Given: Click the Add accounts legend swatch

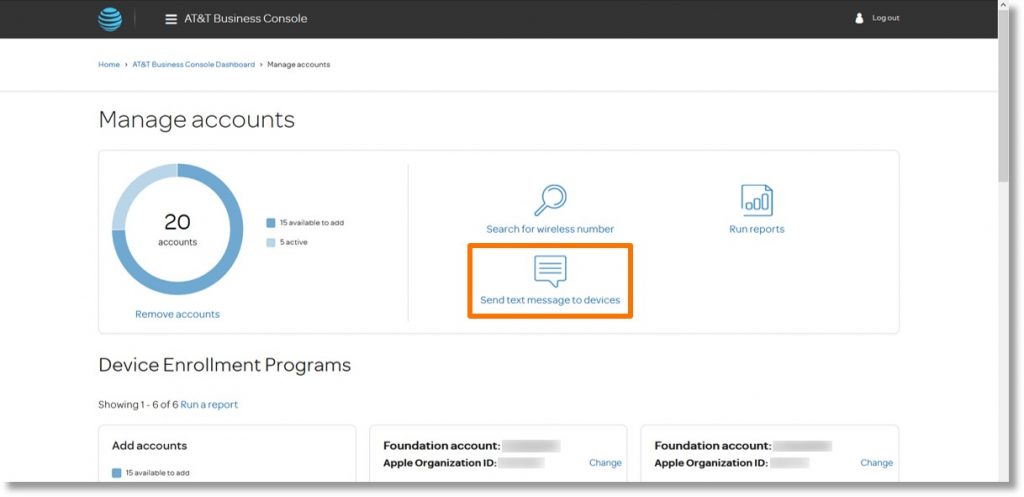Looking at the screenshot, I should 116,473.
